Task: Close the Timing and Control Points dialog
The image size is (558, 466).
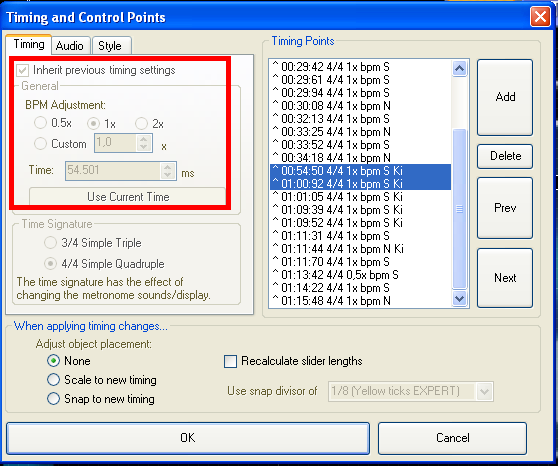Action: 540,17
